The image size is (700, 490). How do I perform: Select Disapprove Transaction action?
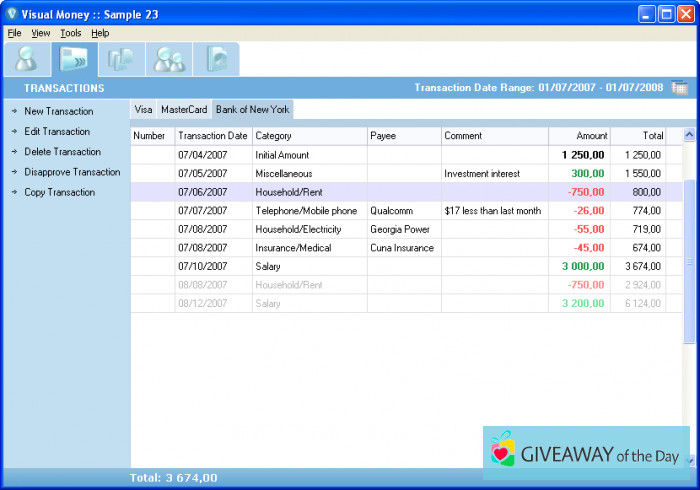pyautogui.click(x=72, y=172)
